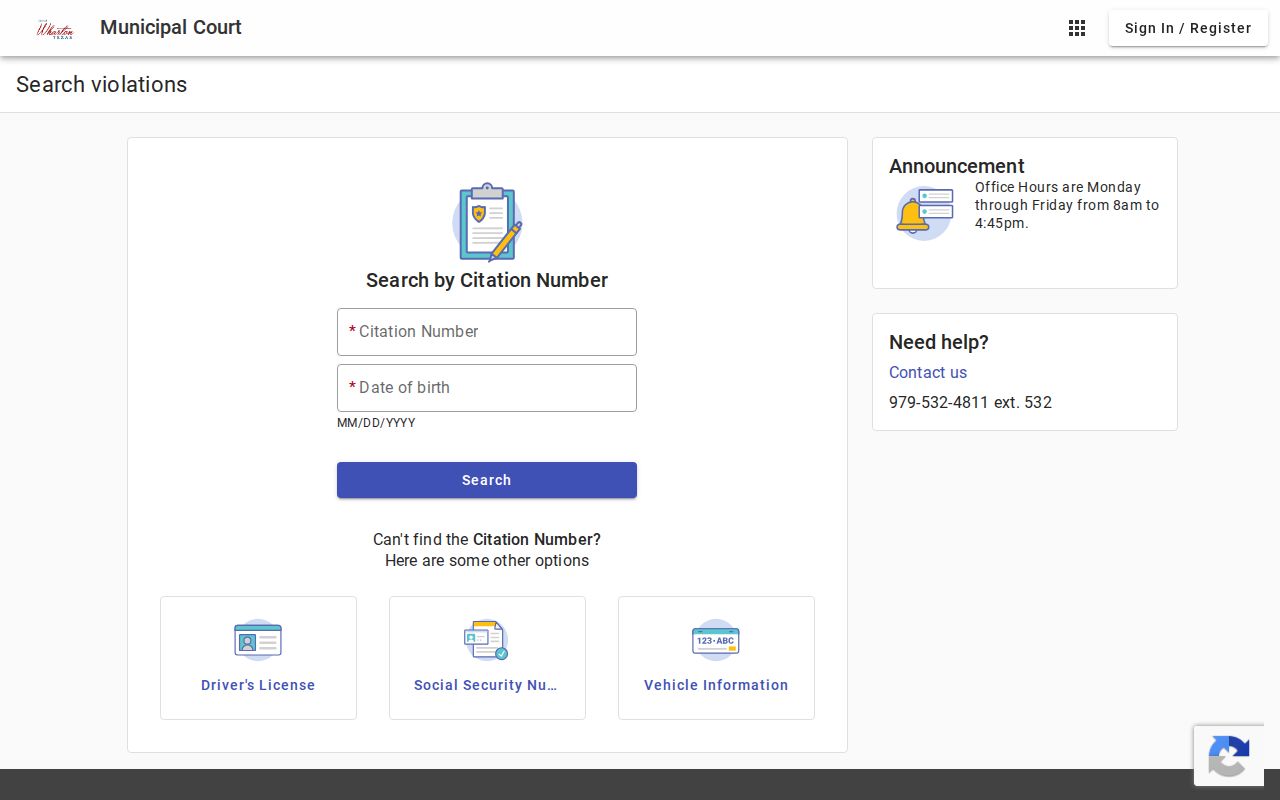
Task: Click the license plate Vehicle Information icon
Action: pyautogui.click(x=716, y=640)
